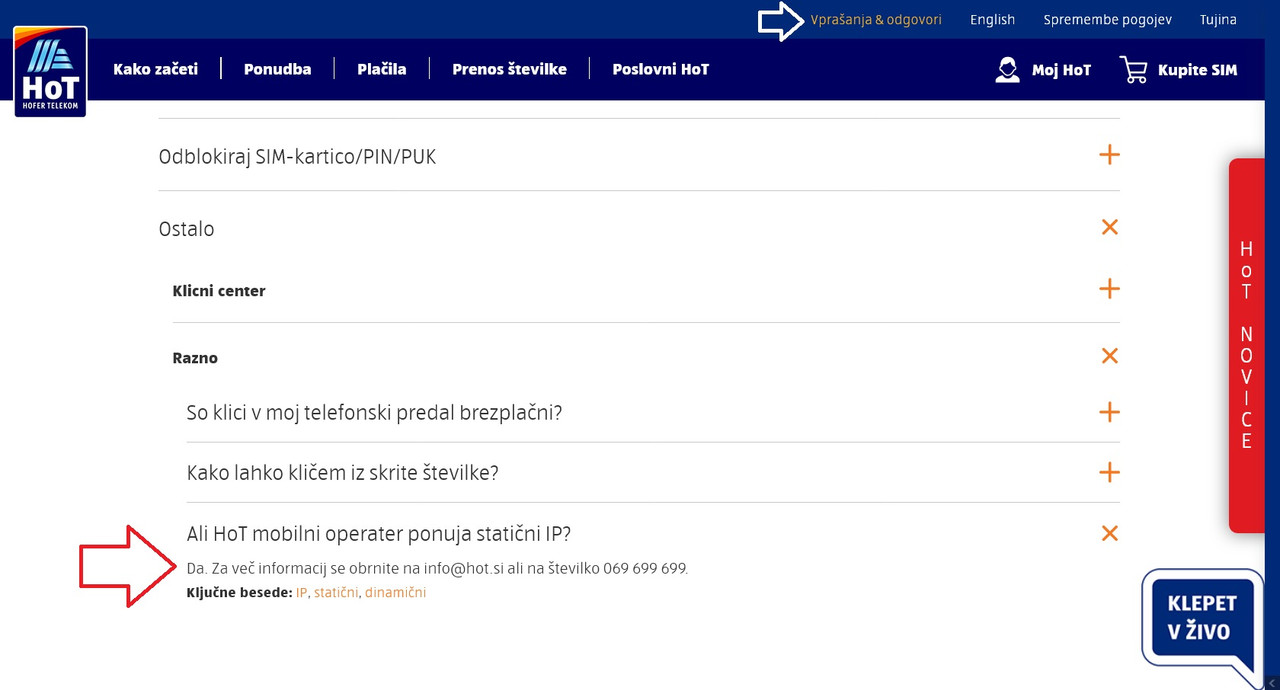Collapse statični IP question X icon

pos(1109,533)
